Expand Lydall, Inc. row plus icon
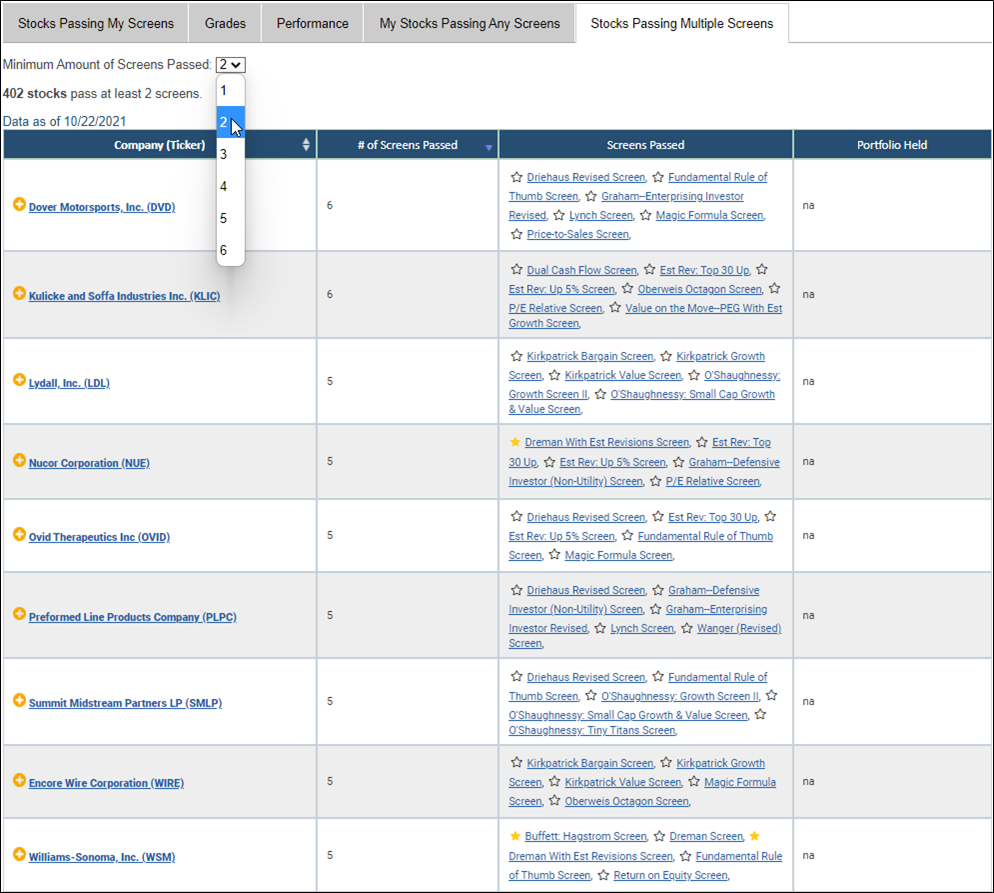The width and height of the screenshot is (994, 893). pos(20,380)
